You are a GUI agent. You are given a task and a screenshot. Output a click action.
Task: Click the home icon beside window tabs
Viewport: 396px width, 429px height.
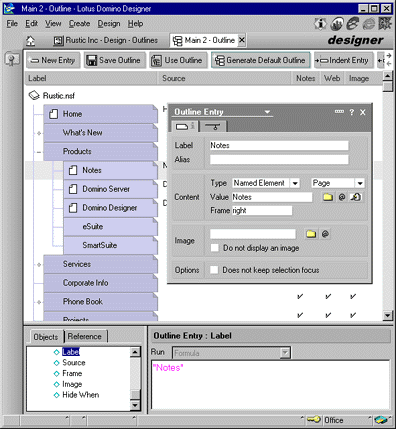coord(30,41)
